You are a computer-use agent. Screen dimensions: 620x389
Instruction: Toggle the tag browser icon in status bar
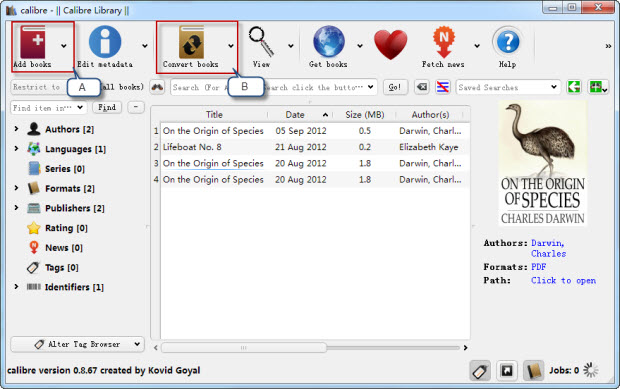480,371
